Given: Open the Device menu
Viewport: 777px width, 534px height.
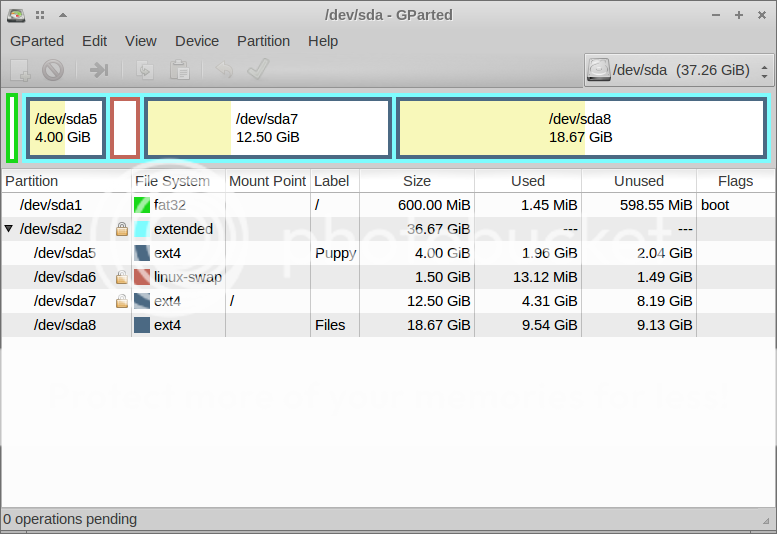Looking at the screenshot, I should click(x=196, y=41).
